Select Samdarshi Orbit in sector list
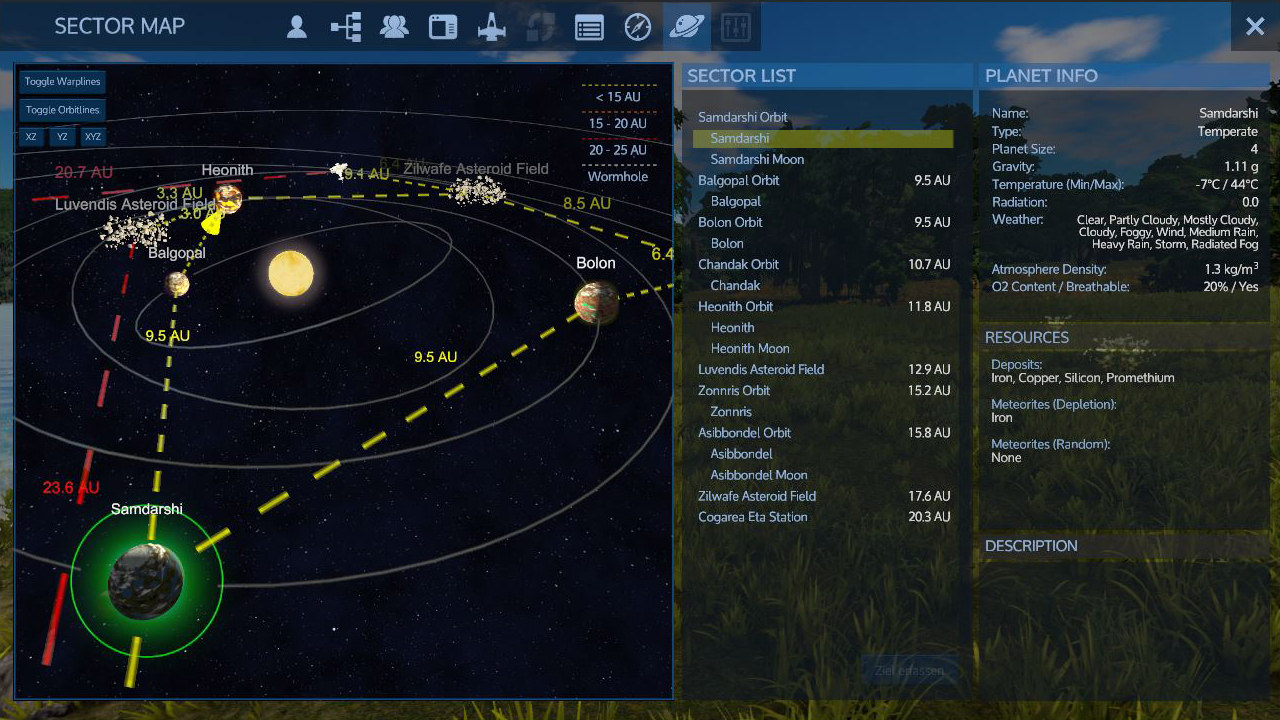The image size is (1280, 720). (743, 117)
